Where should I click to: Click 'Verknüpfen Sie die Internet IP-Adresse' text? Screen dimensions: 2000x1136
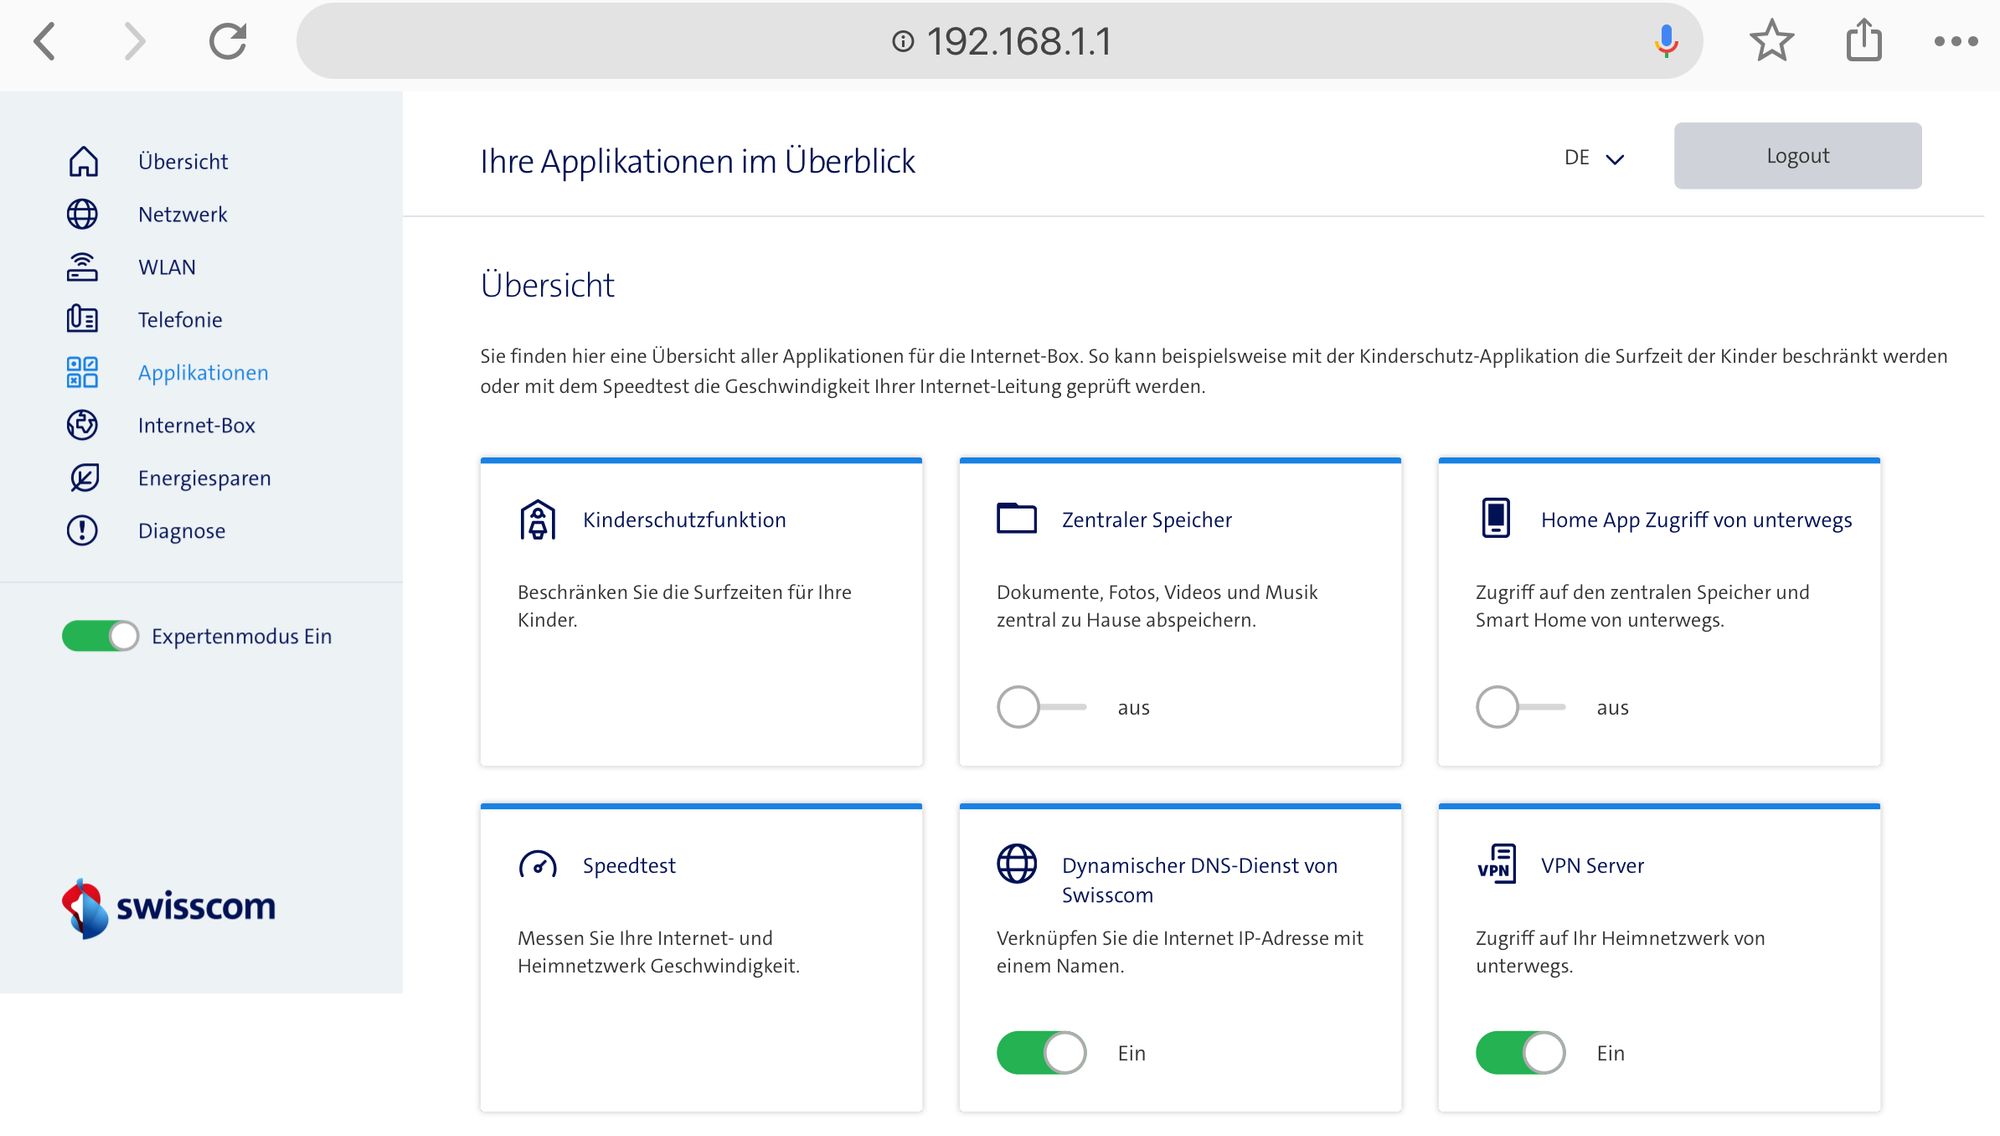(1179, 952)
